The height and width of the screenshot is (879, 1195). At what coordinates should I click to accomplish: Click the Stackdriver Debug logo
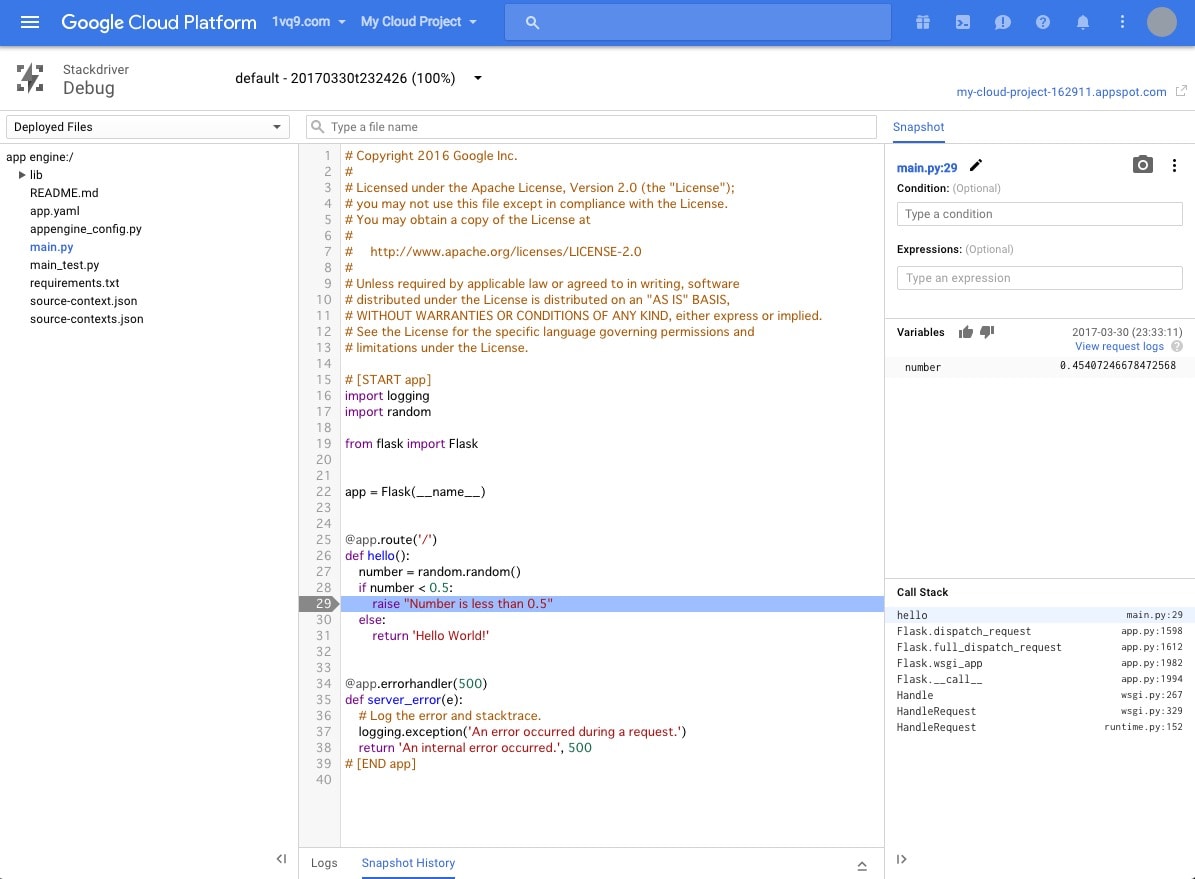coord(30,79)
